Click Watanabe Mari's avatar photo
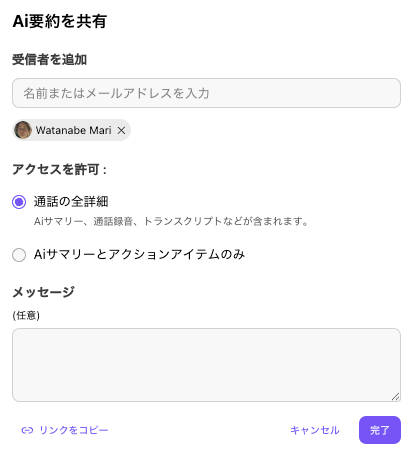The height and width of the screenshot is (449, 413). [23, 130]
